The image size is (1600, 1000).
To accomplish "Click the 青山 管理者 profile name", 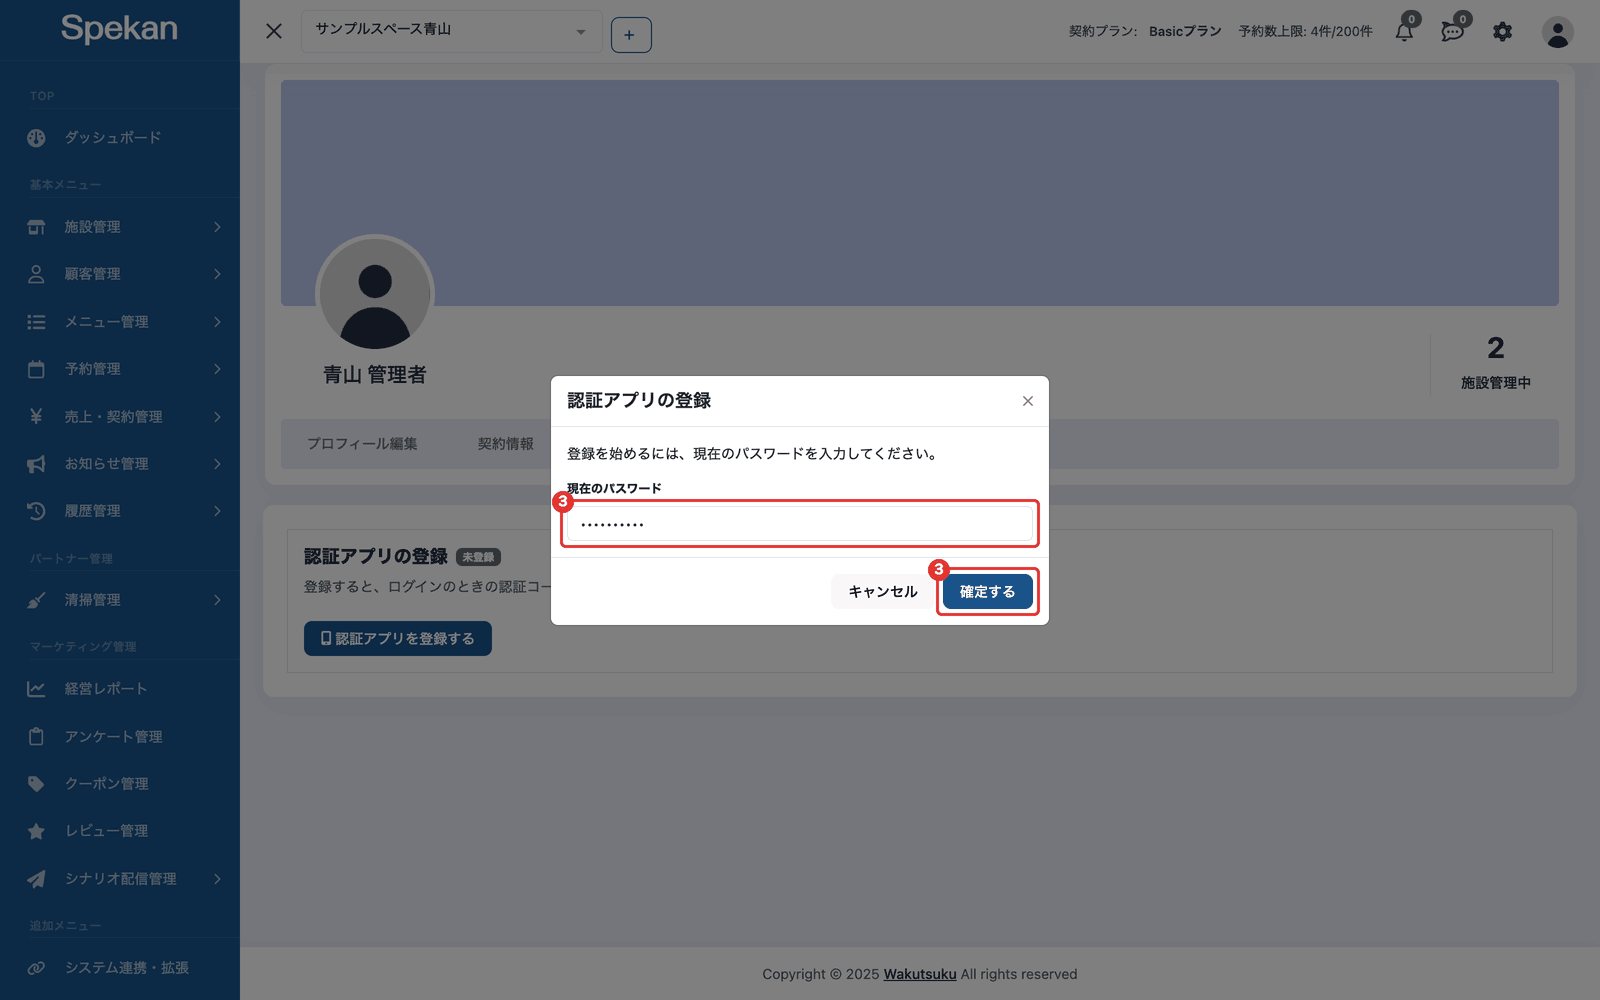I will tap(375, 375).
